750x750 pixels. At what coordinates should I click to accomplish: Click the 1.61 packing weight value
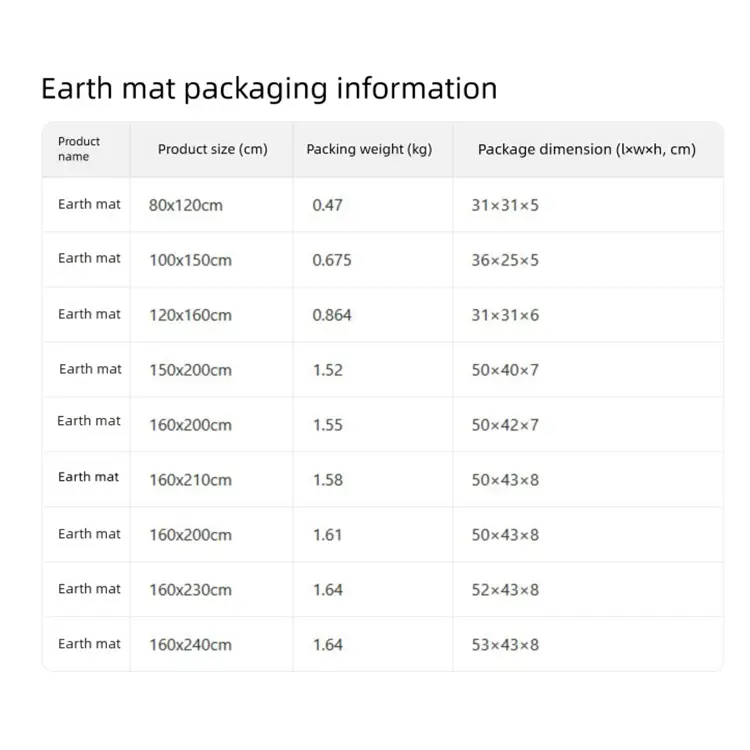(327, 535)
